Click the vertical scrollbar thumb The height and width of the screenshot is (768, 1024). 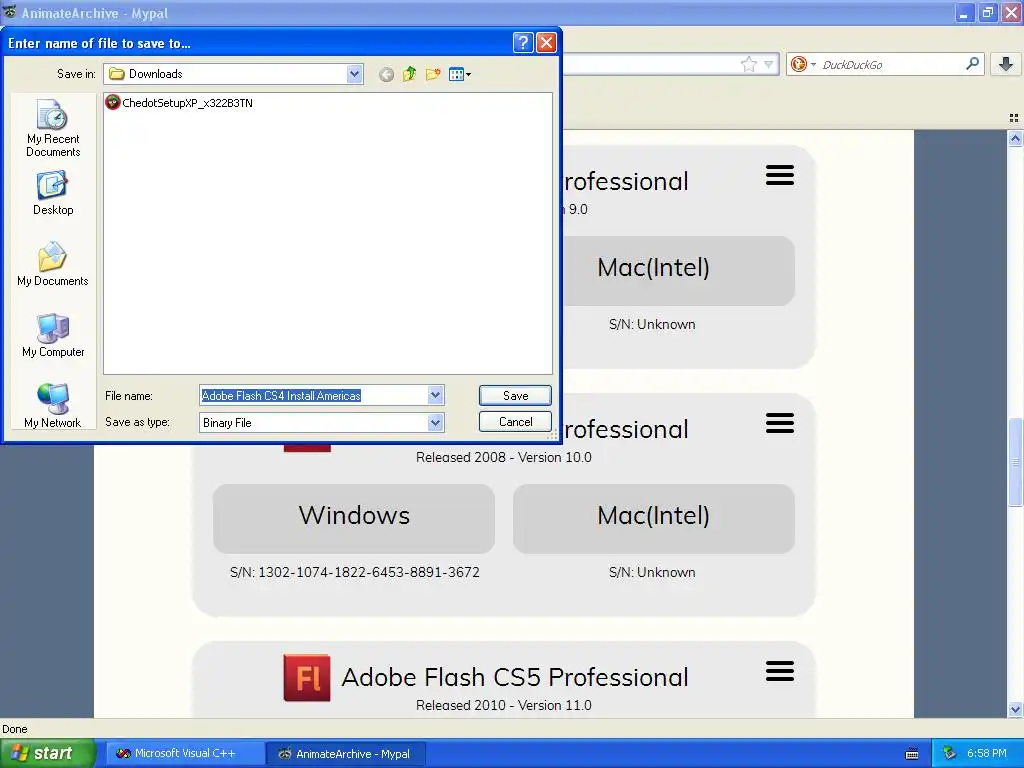click(x=1015, y=461)
